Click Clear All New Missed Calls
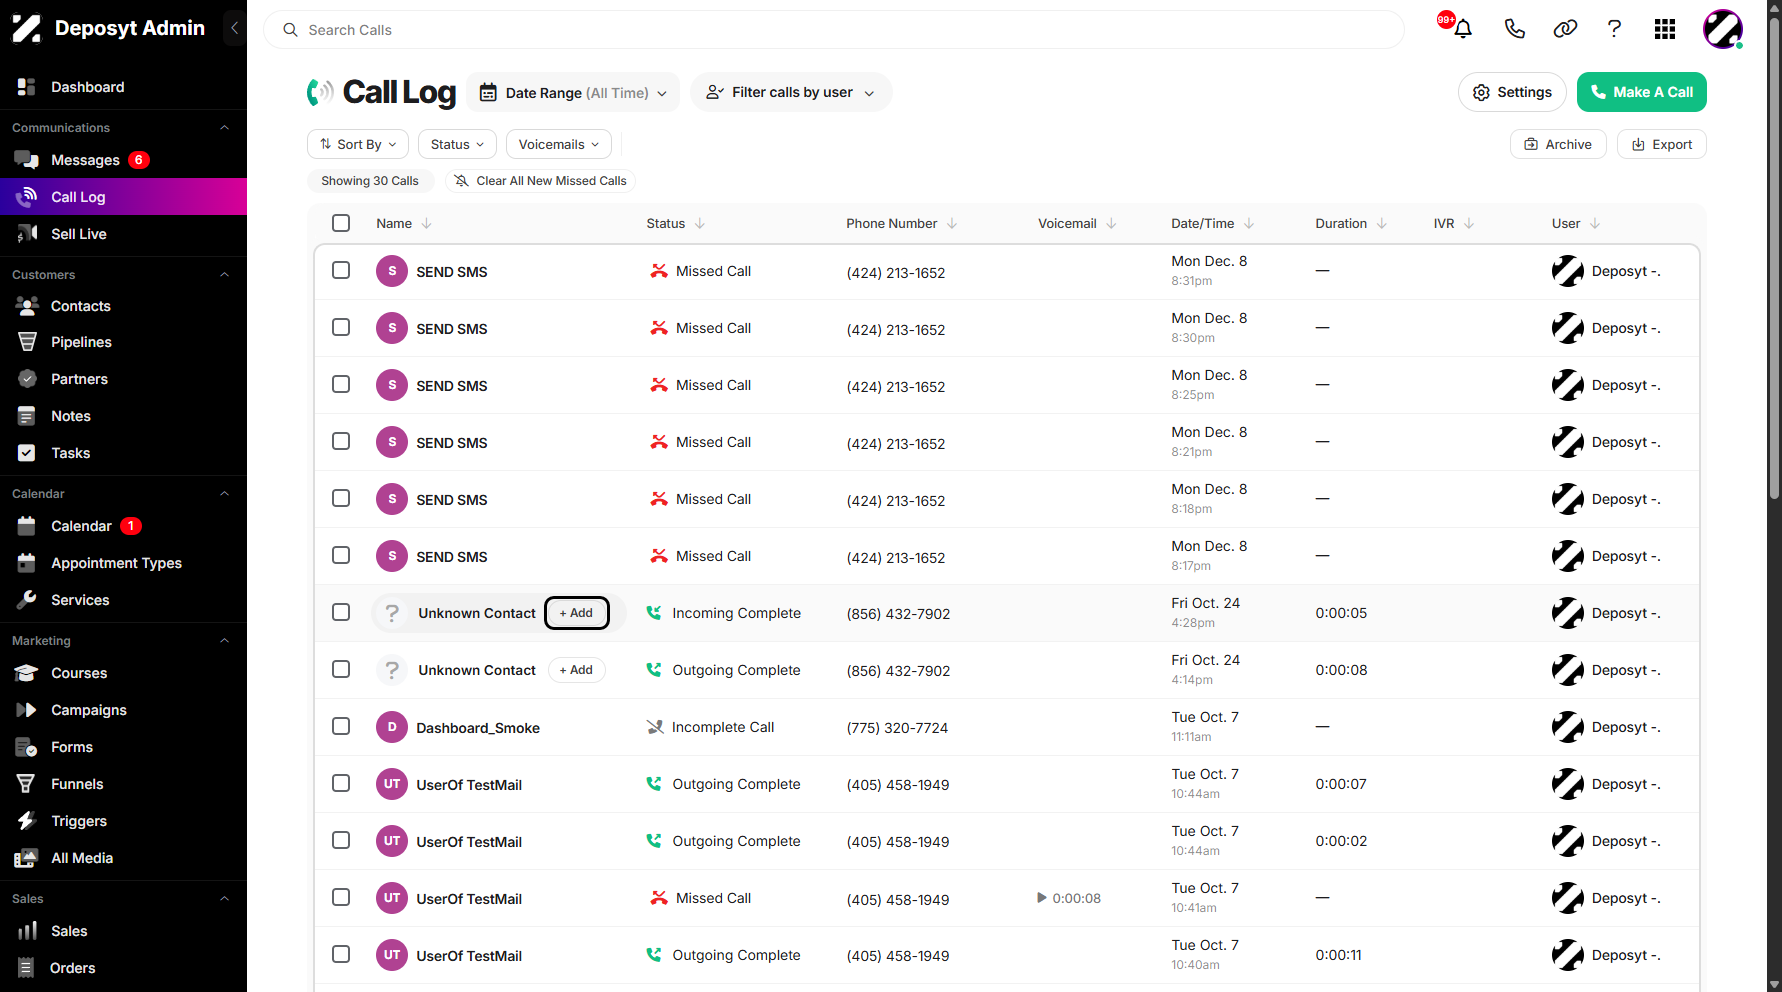Screen dimensions: 1782x992 point(540,181)
